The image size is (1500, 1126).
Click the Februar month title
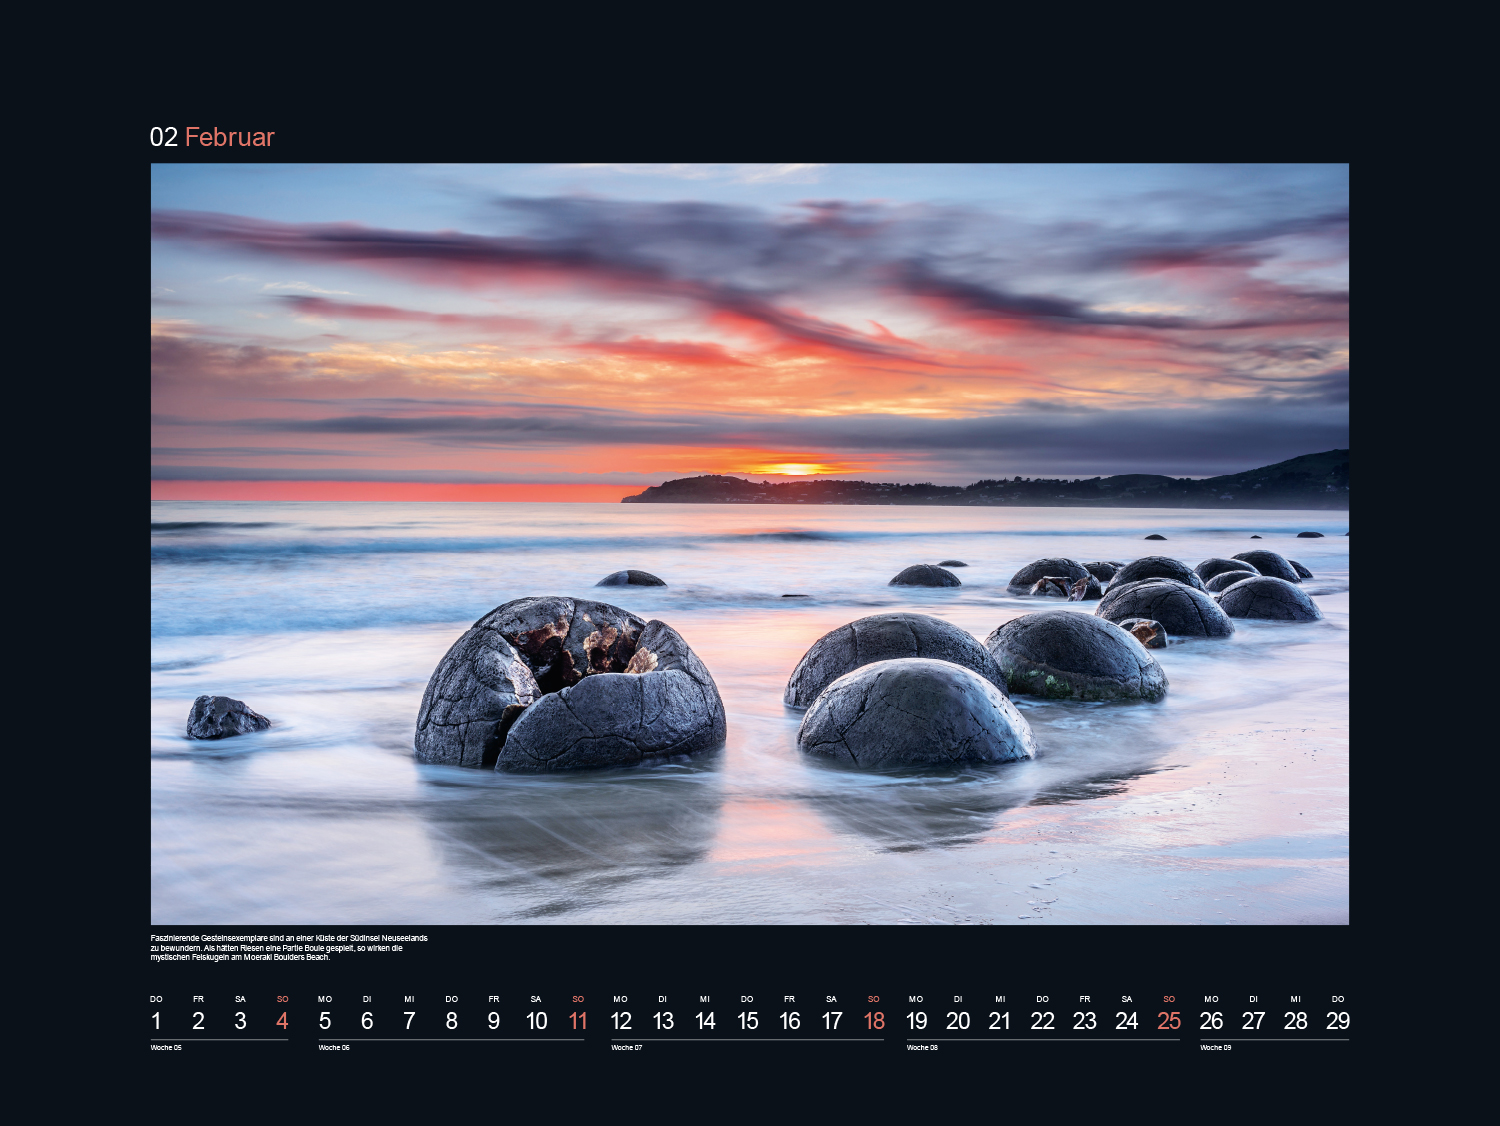click(x=229, y=137)
